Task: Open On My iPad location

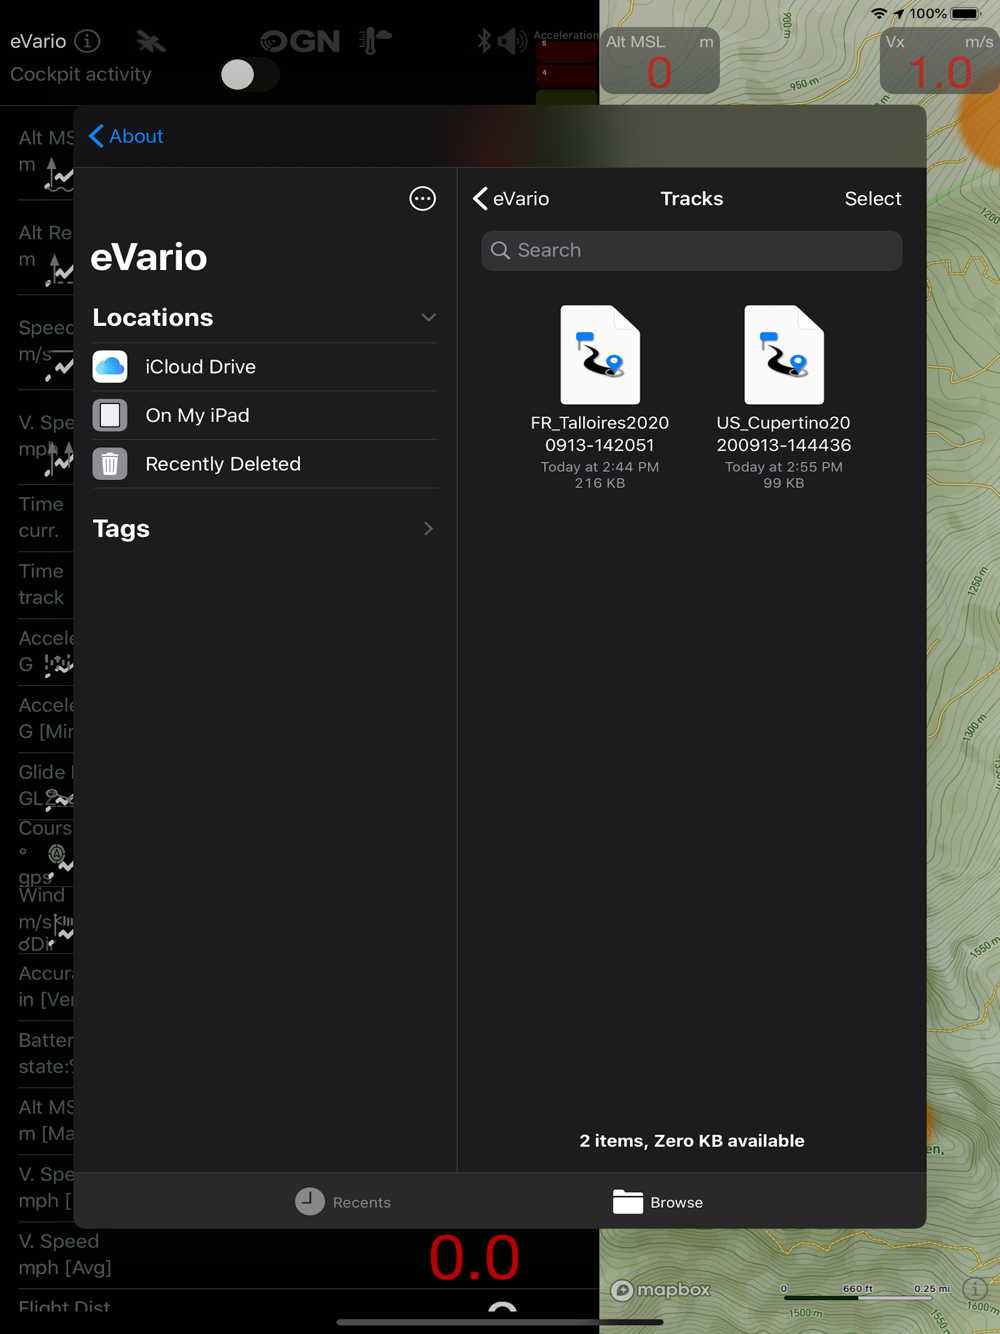Action: pos(265,415)
